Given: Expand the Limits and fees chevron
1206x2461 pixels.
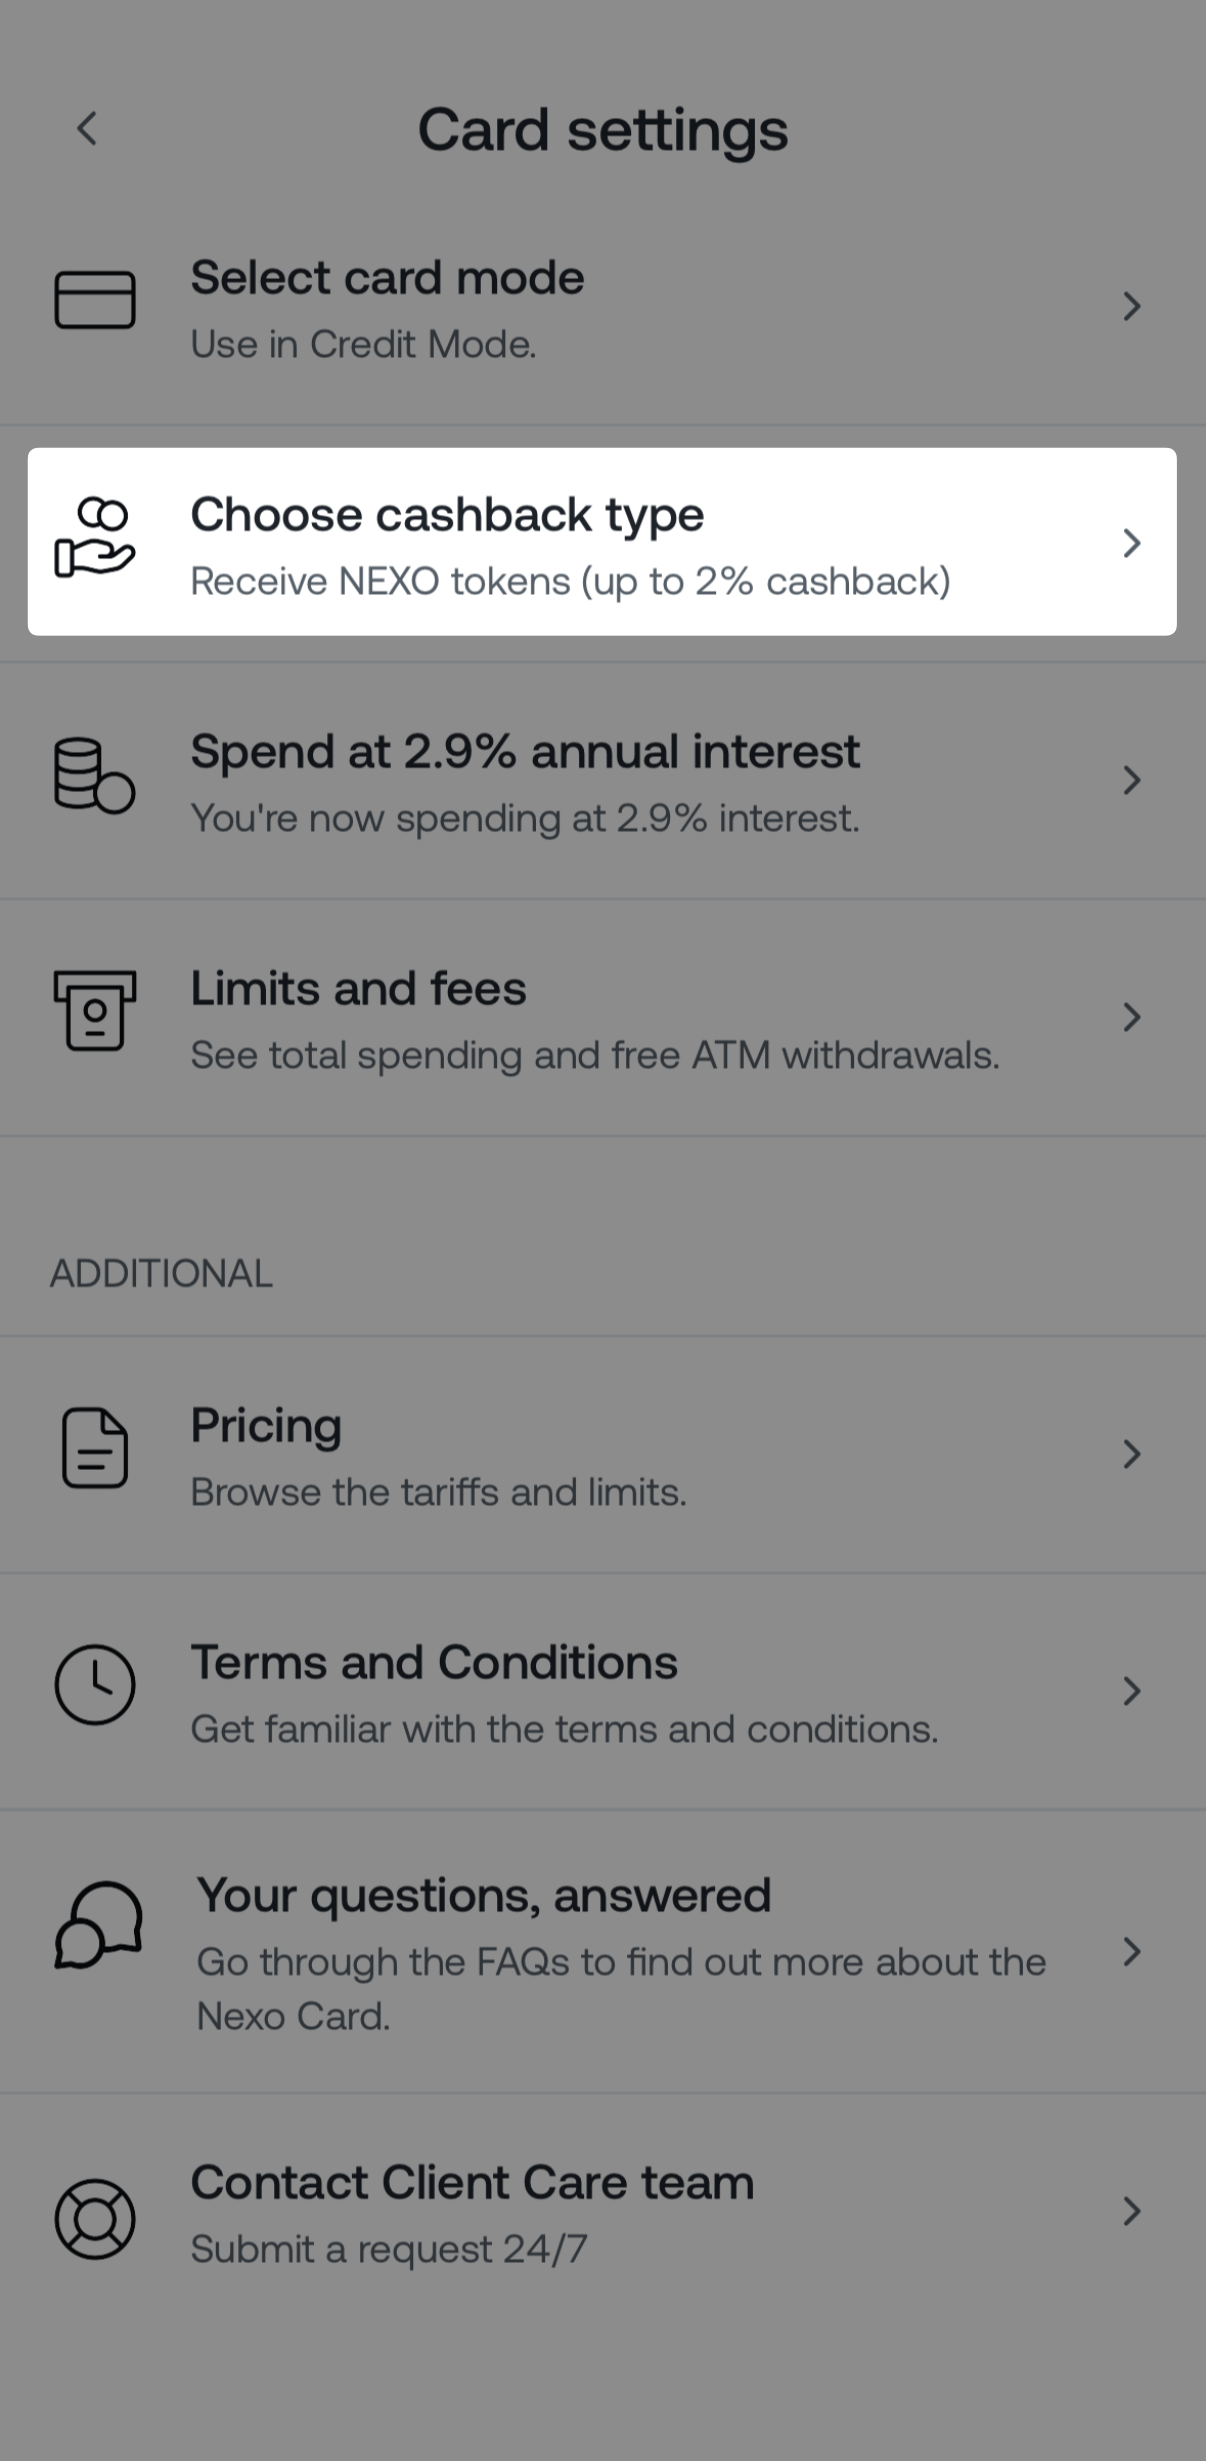Looking at the screenshot, I should coord(1131,1017).
